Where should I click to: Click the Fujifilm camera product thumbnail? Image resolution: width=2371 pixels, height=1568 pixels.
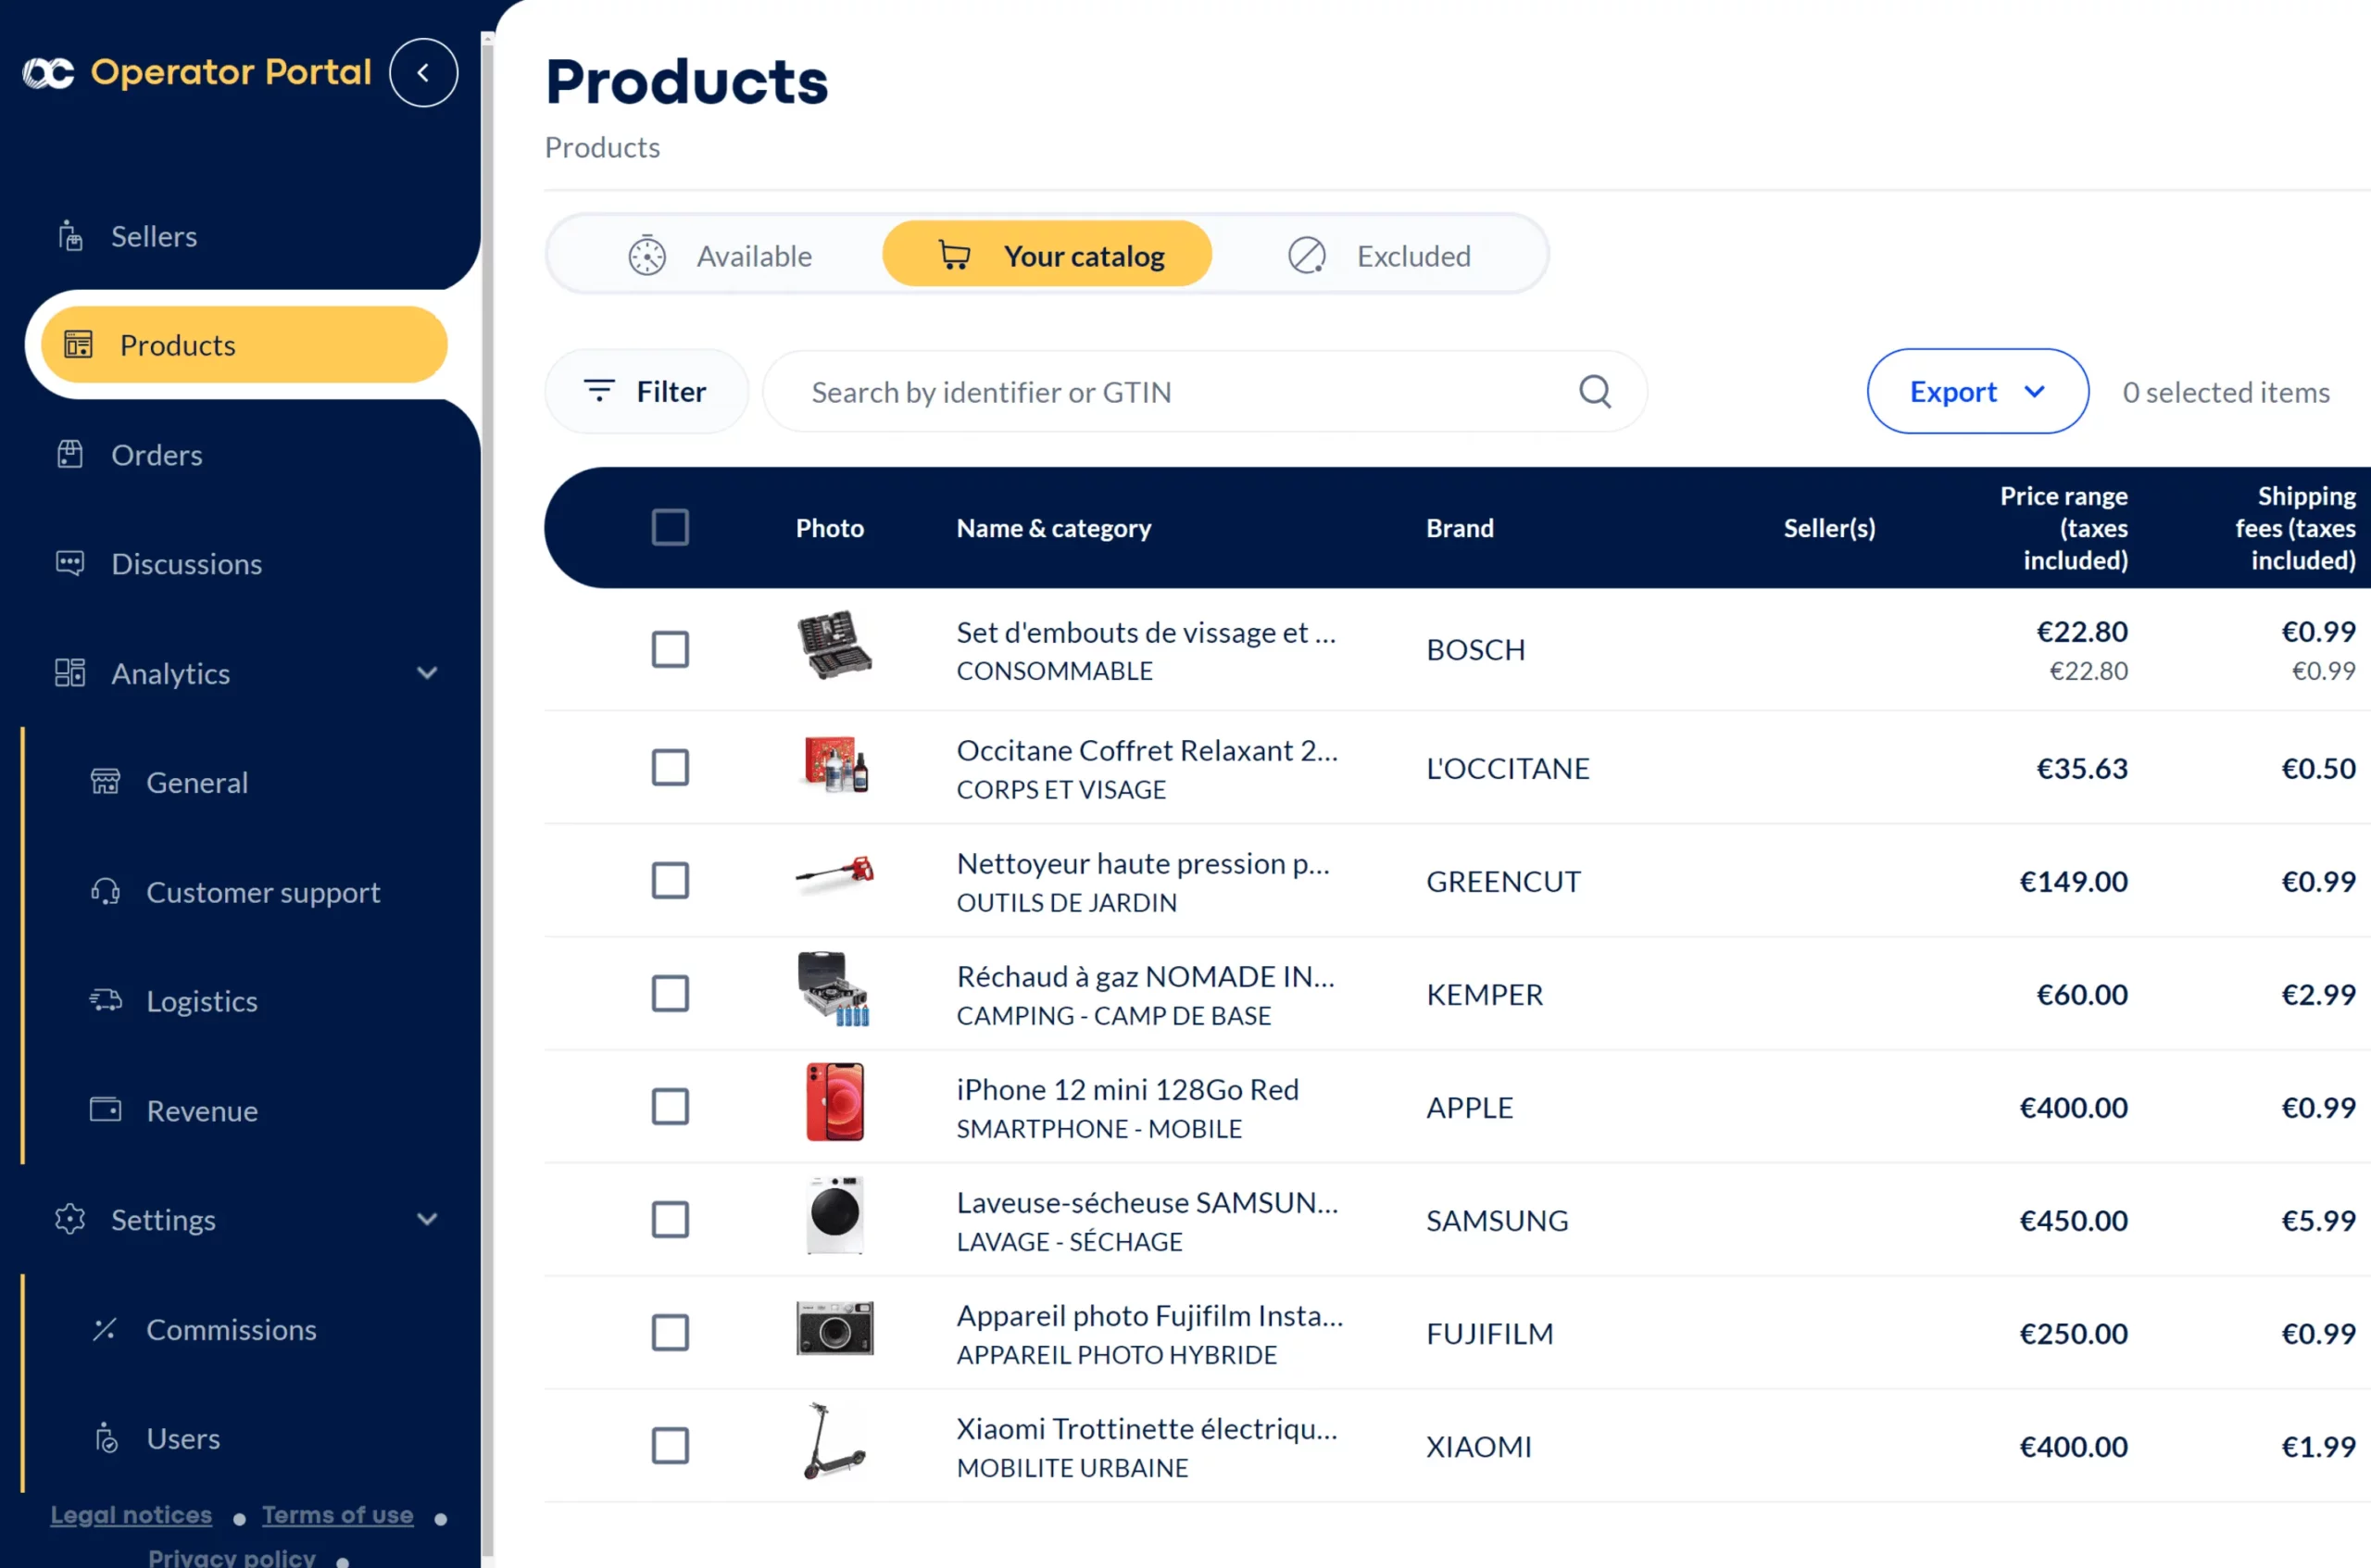point(834,1329)
